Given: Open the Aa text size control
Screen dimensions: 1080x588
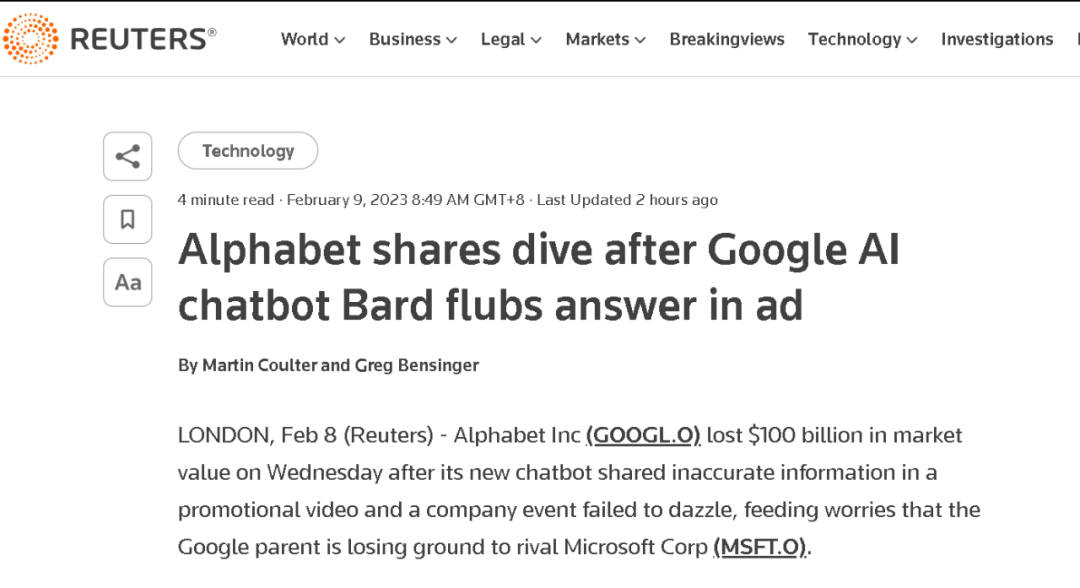Looking at the screenshot, I should pyautogui.click(x=128, y=282).
